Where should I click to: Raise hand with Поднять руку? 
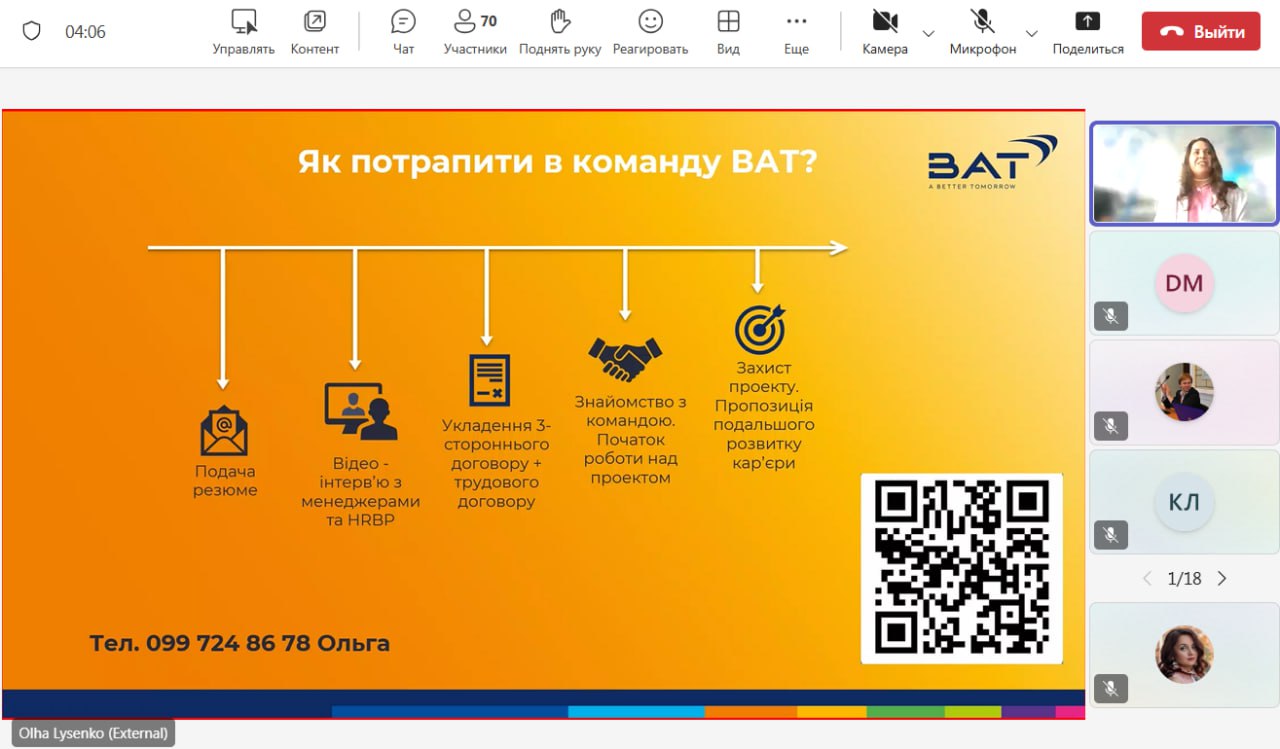pyautogui.click(x=560, y=32)
